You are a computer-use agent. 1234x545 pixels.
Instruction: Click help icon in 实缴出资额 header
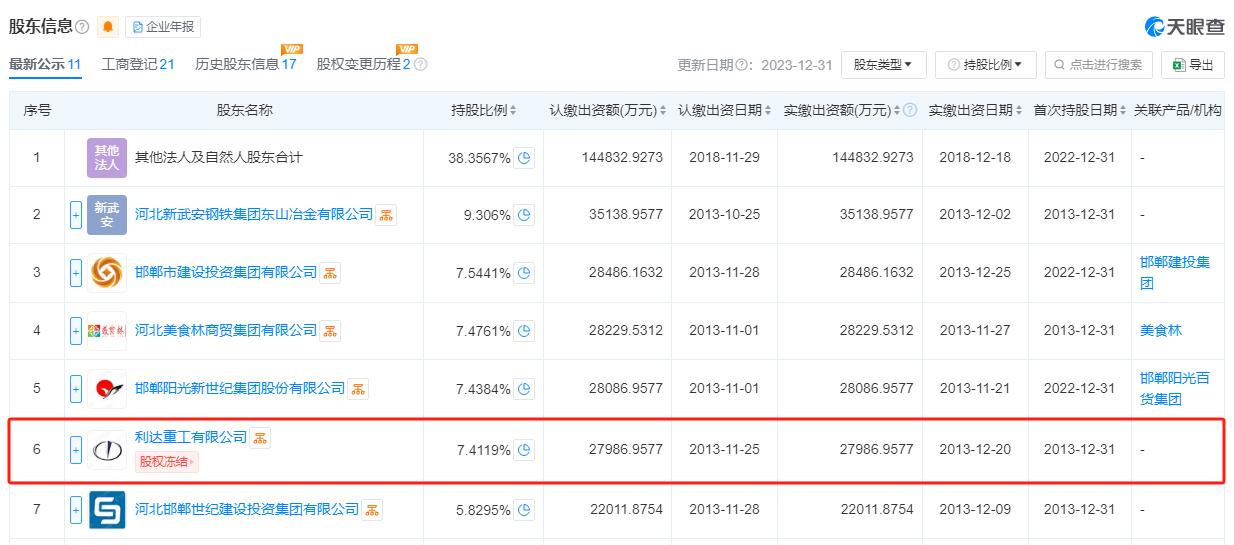(x=910, y=110)
